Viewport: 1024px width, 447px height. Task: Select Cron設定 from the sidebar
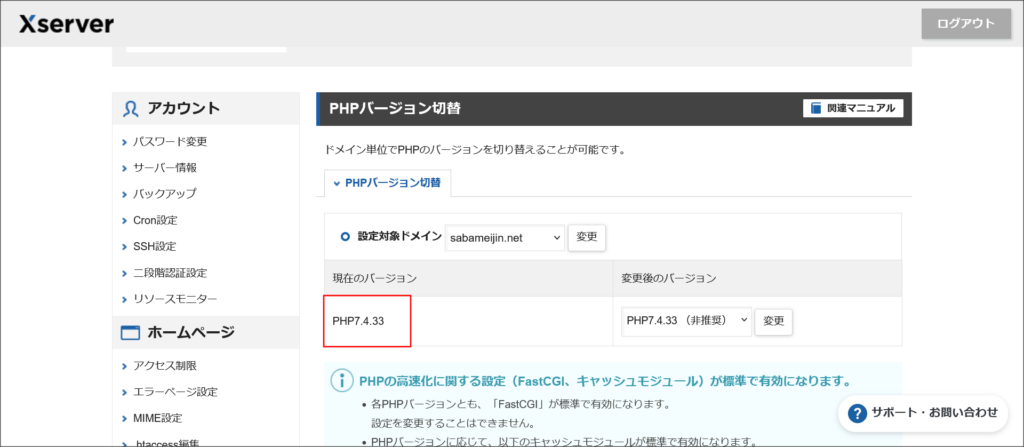[x=155, y=220]
